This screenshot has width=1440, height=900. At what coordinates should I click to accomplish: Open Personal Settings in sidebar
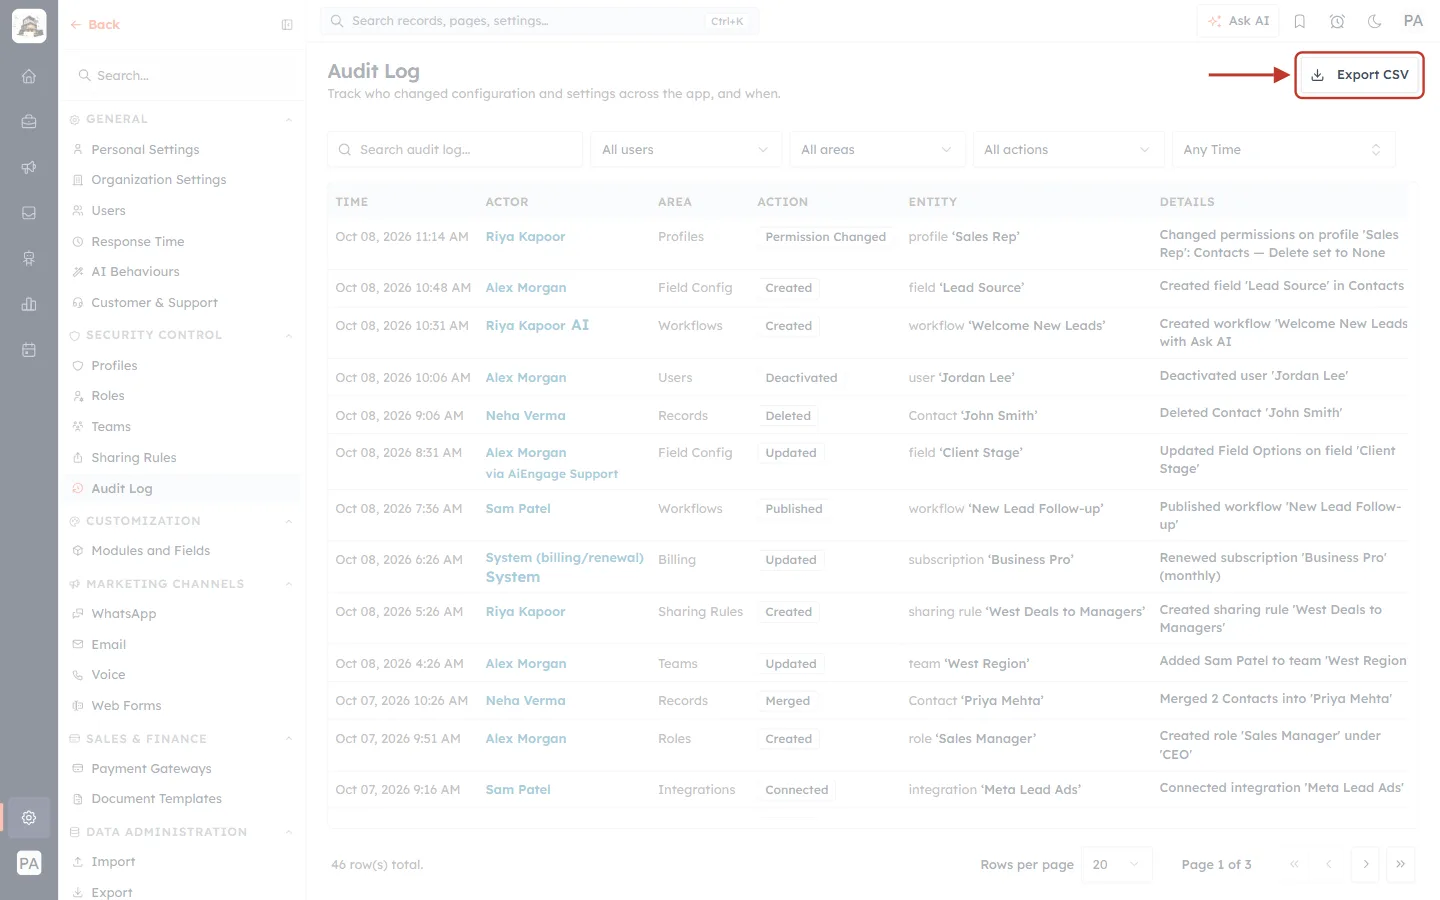click(145, 150)
